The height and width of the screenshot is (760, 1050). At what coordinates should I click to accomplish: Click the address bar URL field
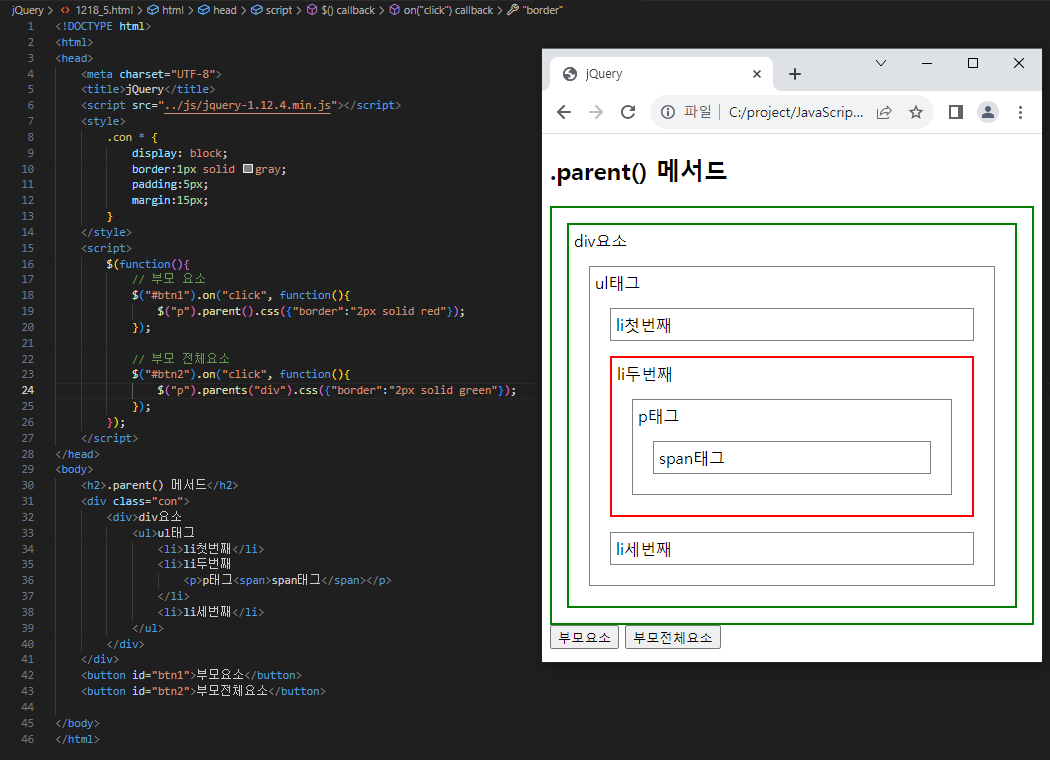pos(796,112)
